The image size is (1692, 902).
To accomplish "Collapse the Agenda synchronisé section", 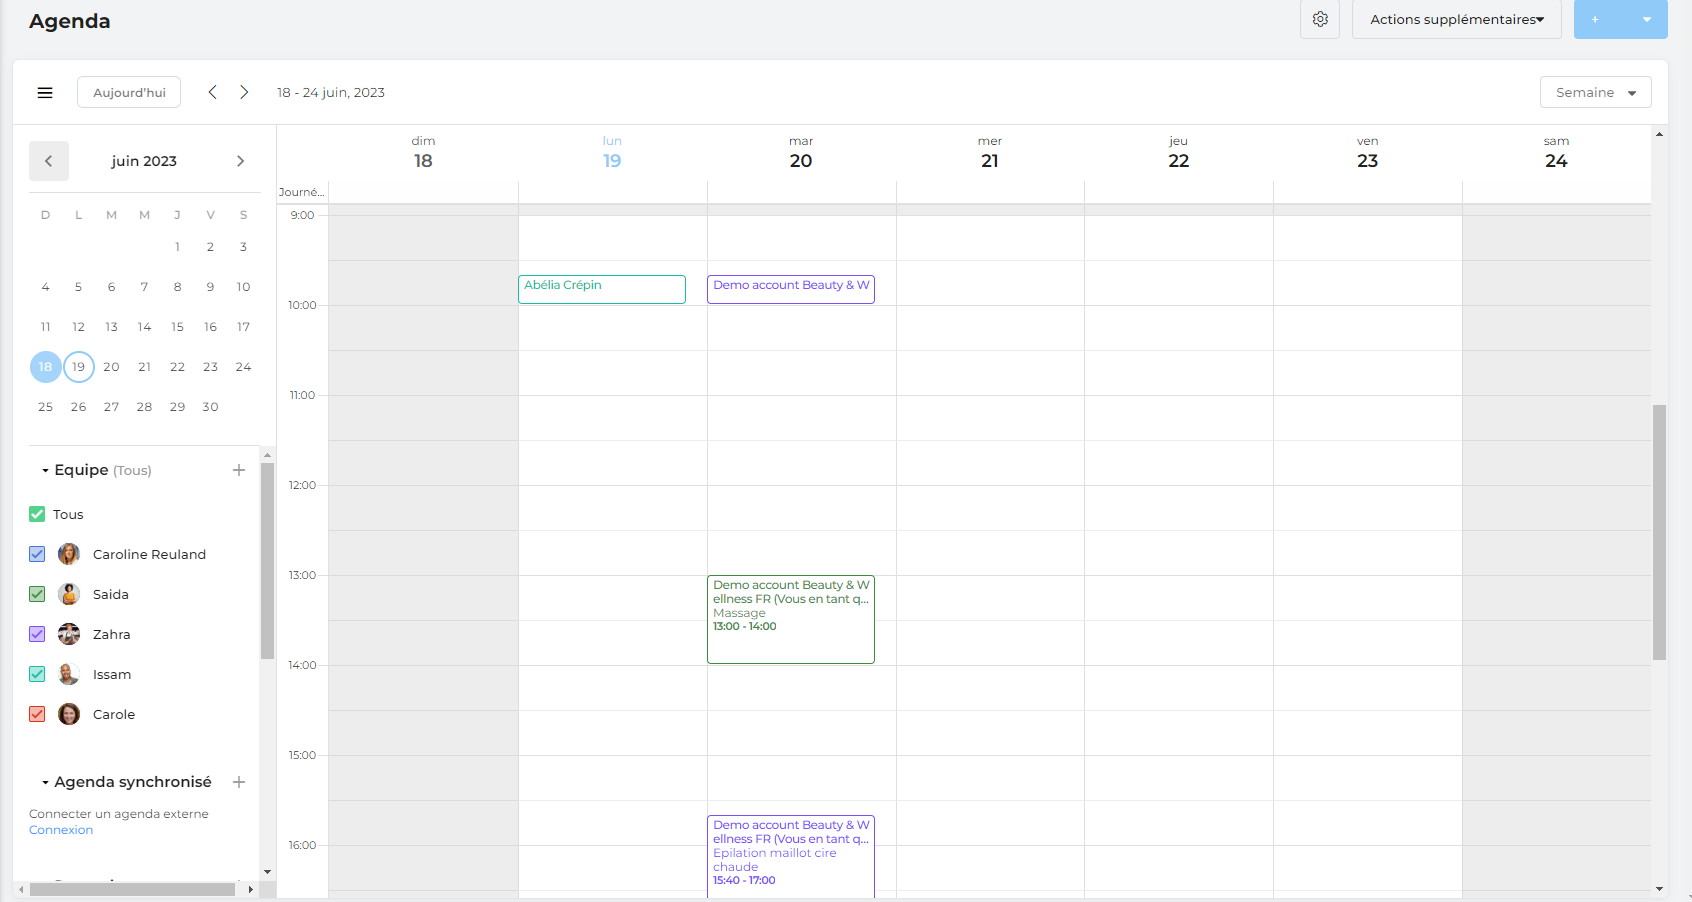I will click(x=46, y=782).
